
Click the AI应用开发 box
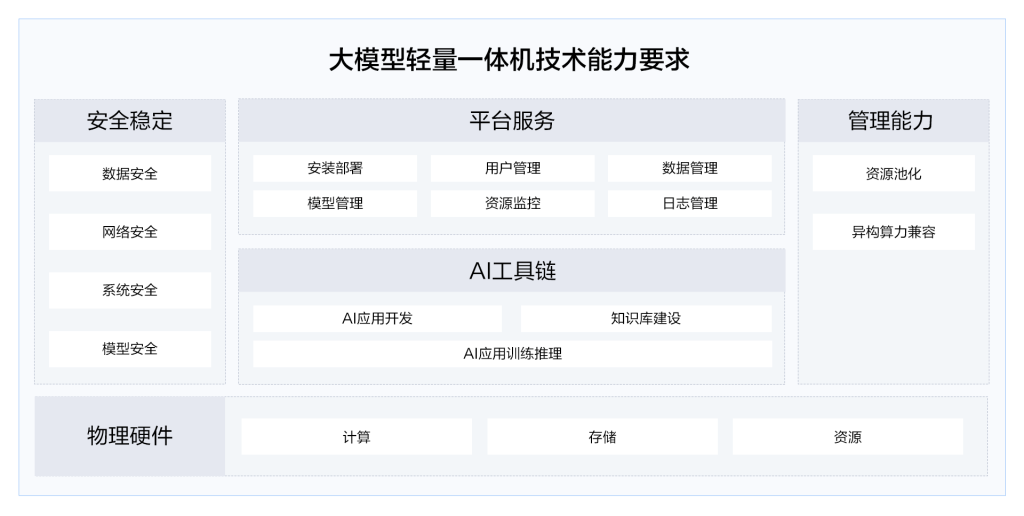click(x=377, y=318)
